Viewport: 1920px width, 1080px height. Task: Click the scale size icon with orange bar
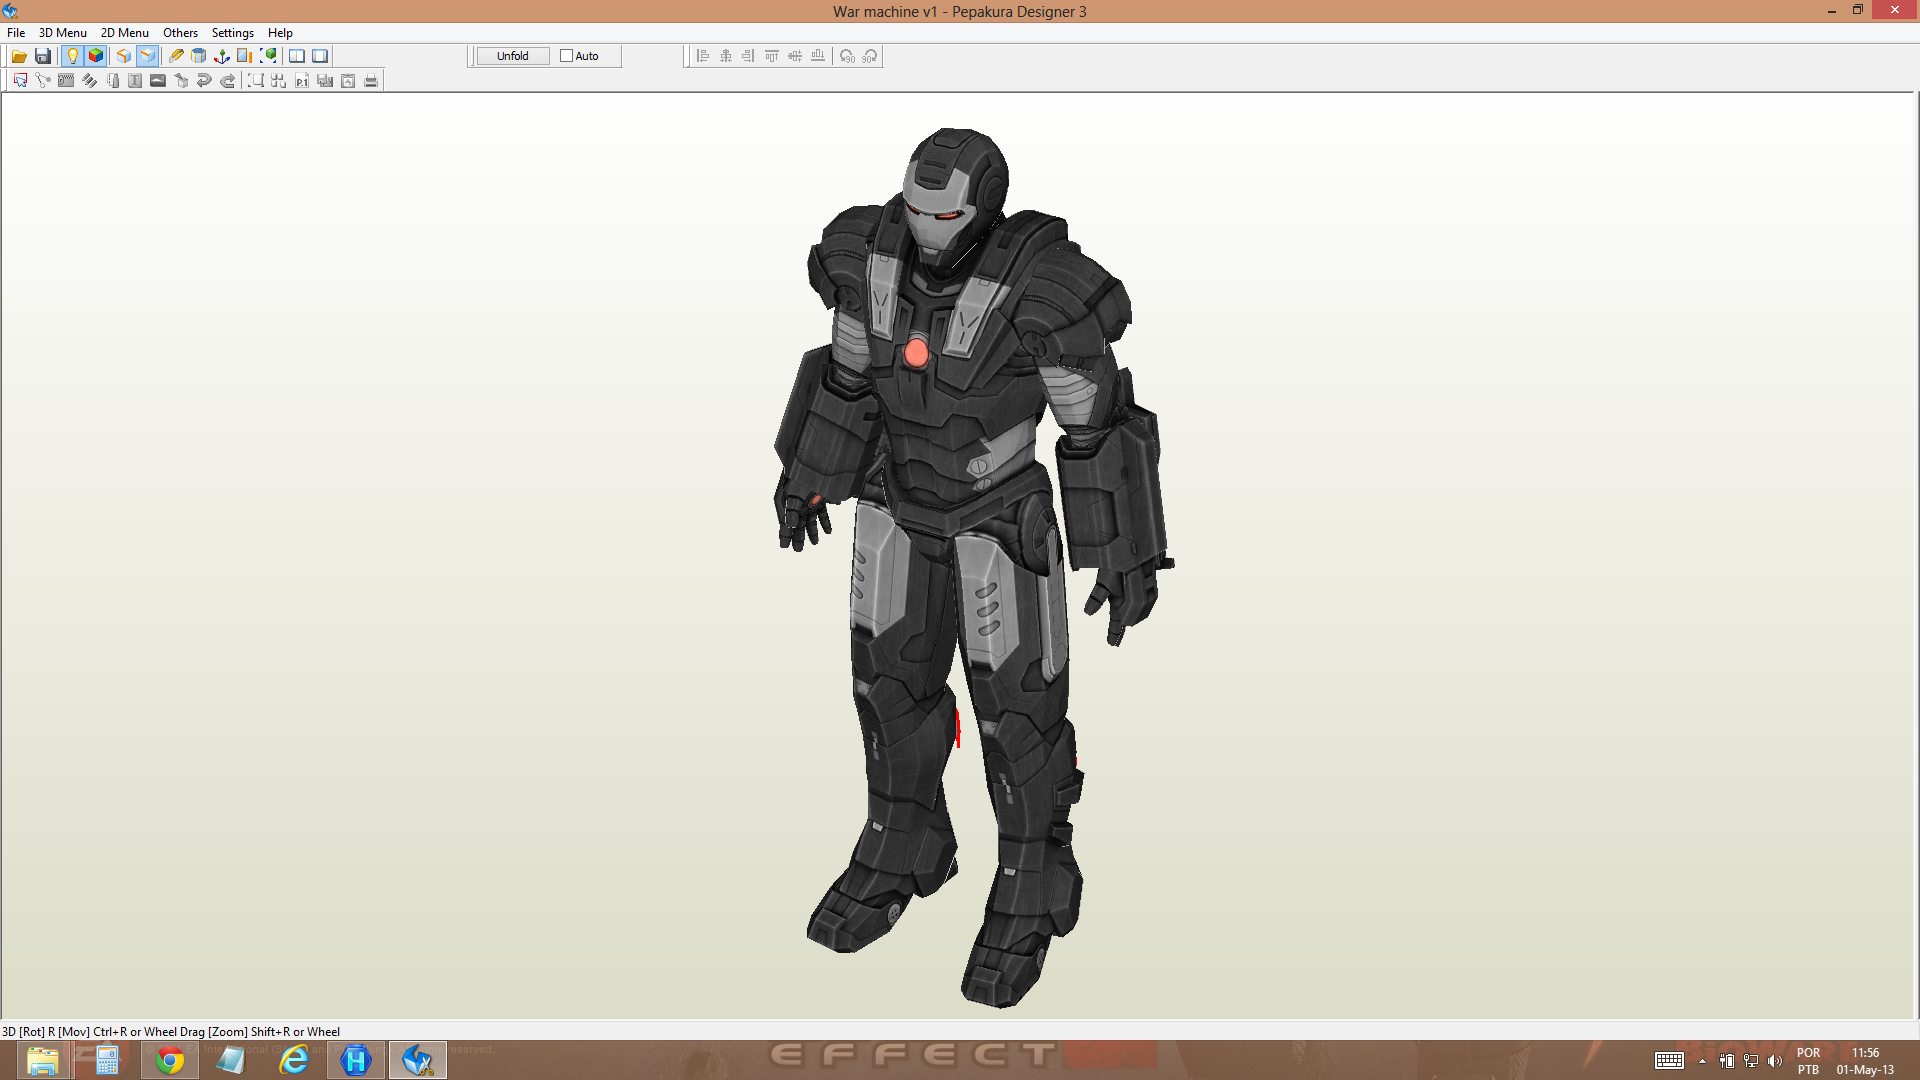(x=245, y=56)
